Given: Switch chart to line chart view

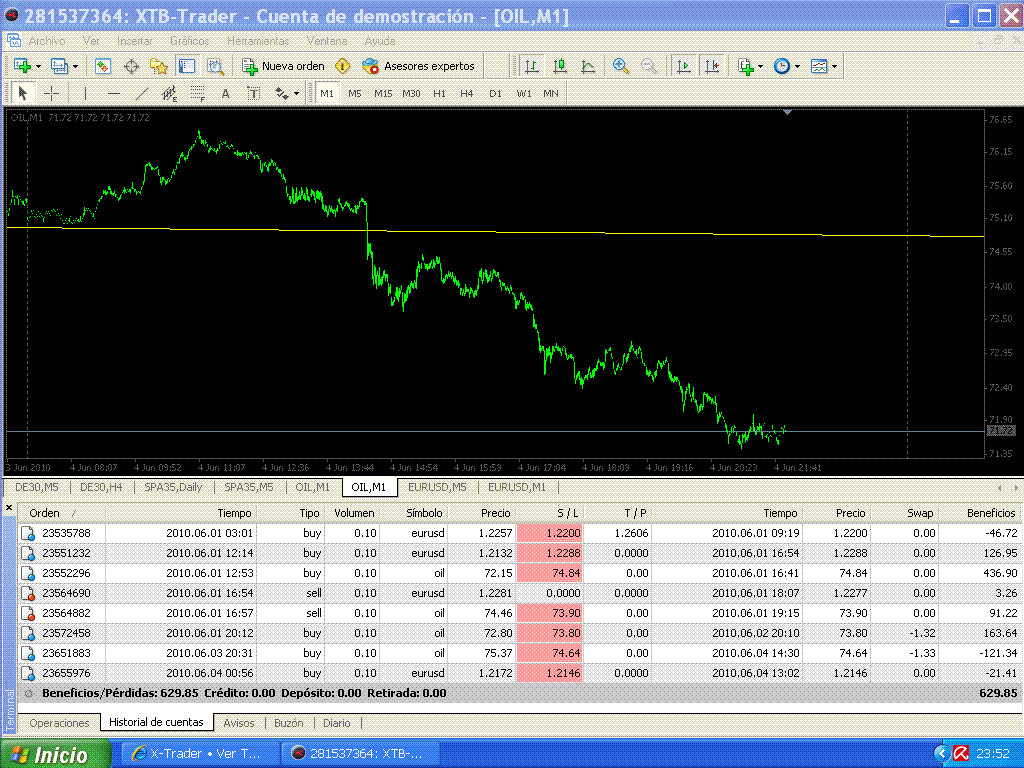Looking at the screenshot, I should (588, 66).
